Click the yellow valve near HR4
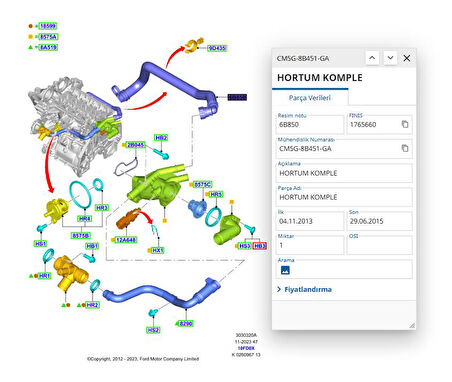The width and height of the screenshot is (452, 382). tap(56, 209)
